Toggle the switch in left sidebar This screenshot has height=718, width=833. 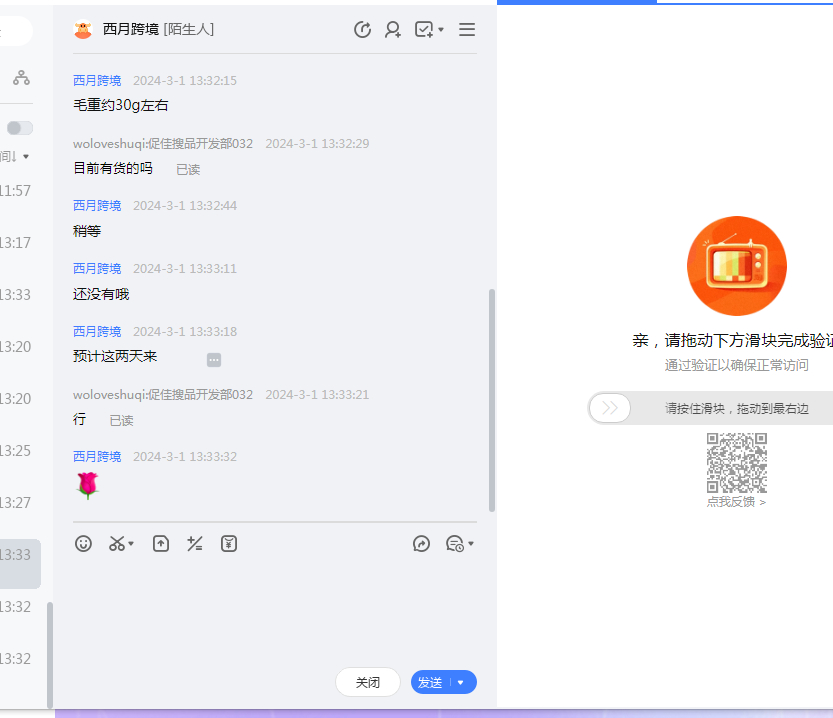tap(20, 128)
